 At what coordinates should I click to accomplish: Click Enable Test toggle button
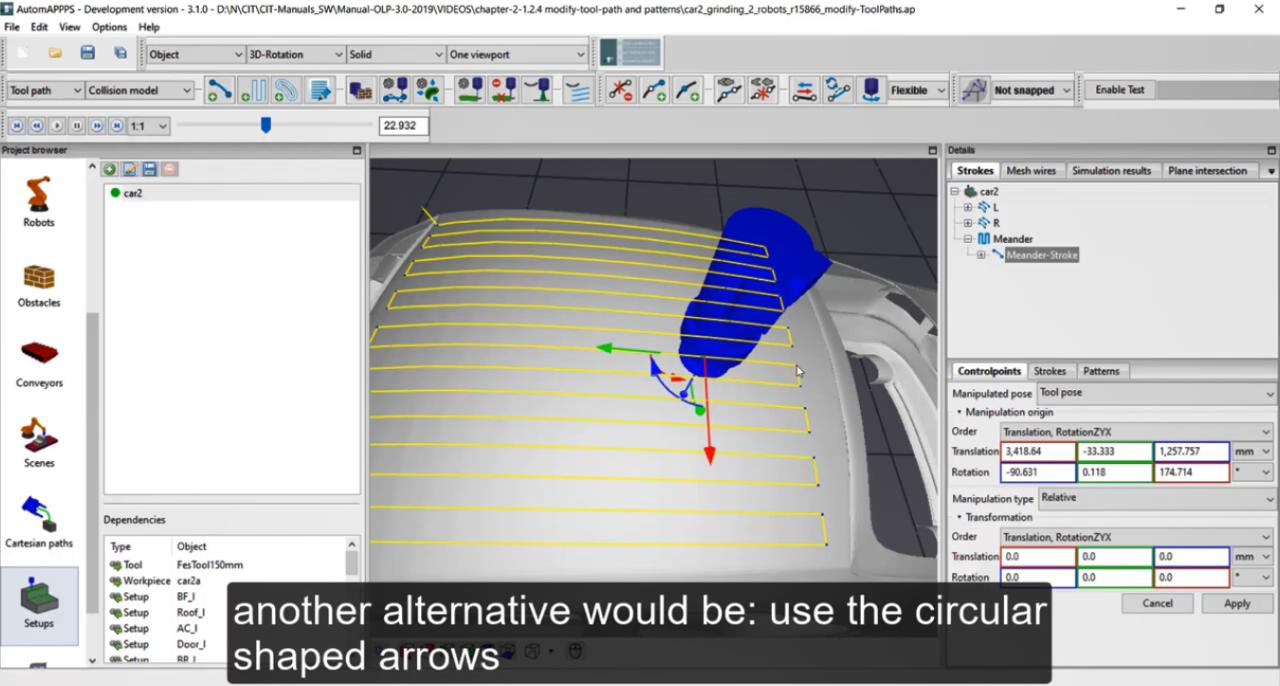click(1119, 90)
